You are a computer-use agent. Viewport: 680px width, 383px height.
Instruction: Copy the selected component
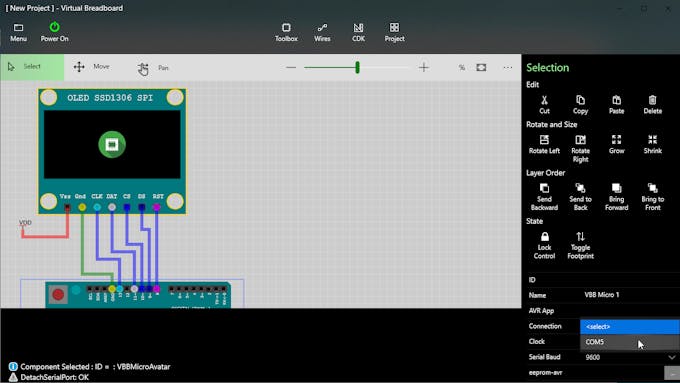point(580,105)
